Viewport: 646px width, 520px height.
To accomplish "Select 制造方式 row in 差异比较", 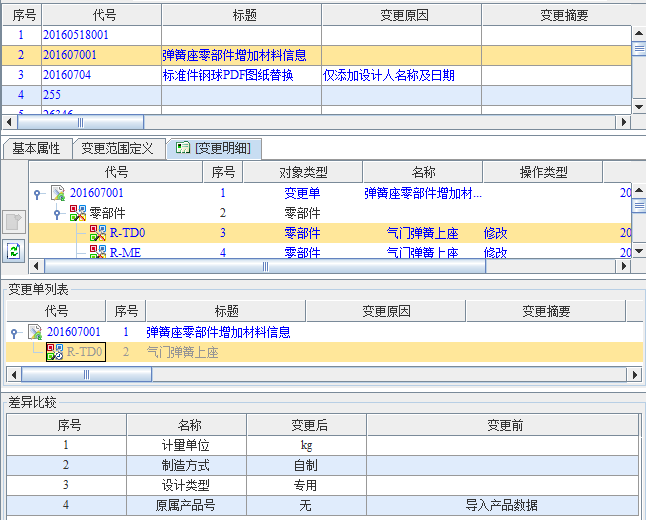I will [323, 465].
